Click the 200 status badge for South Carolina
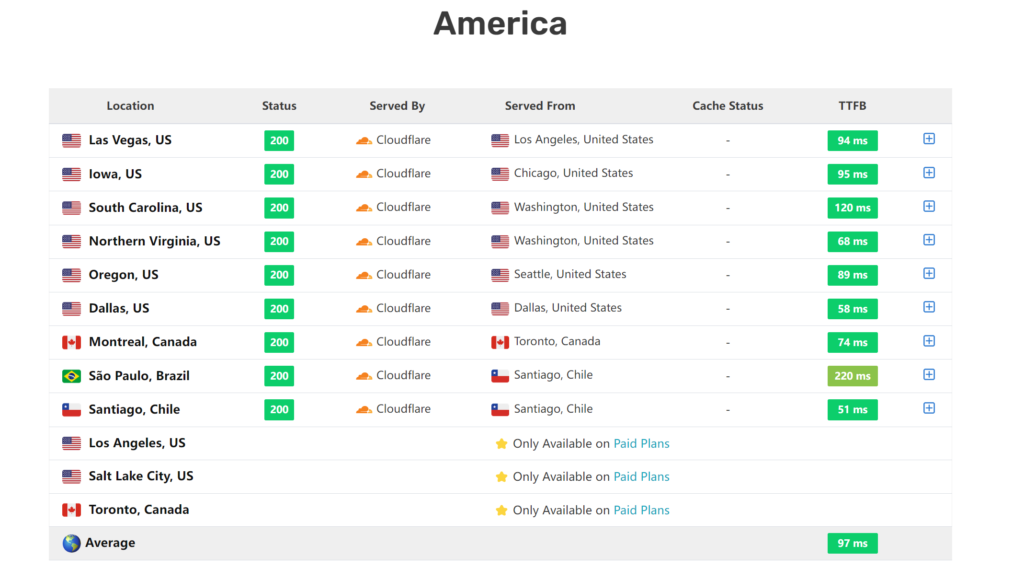The height and width of the screenshot is (580, 1024). (x=279, y=208)
